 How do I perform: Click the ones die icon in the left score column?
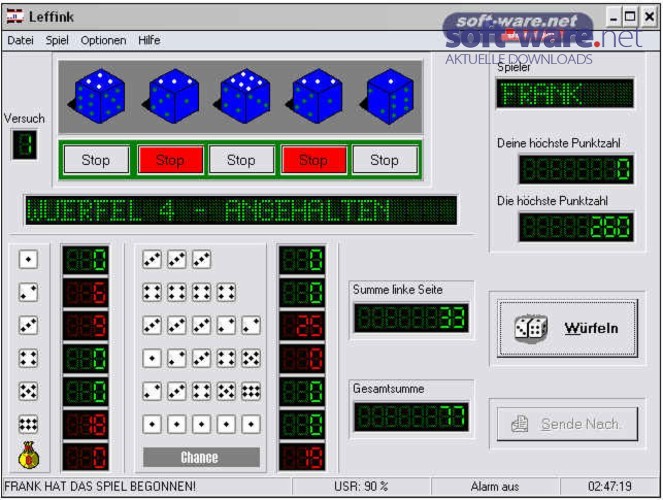pos(28,259)
